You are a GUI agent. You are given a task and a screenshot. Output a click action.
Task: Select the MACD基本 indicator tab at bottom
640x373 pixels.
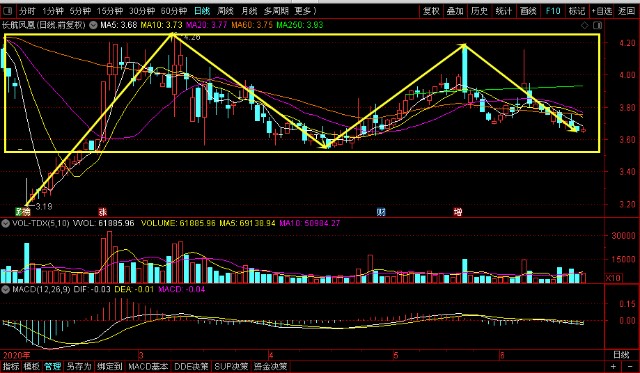[148, 366]
